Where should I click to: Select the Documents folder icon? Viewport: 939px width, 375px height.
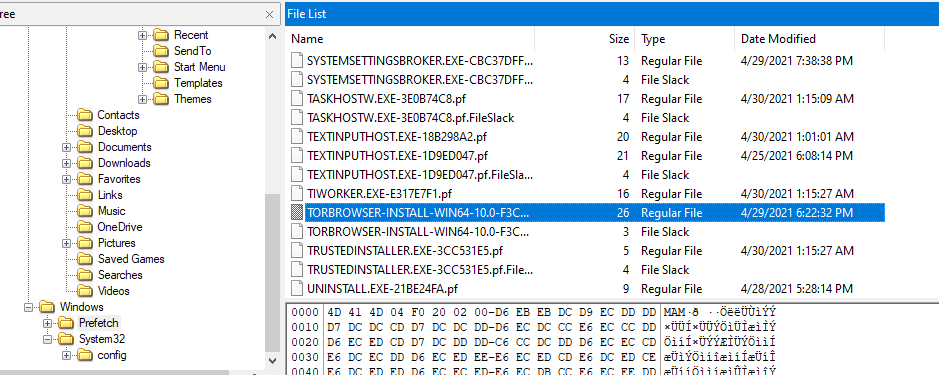point(84,147)
